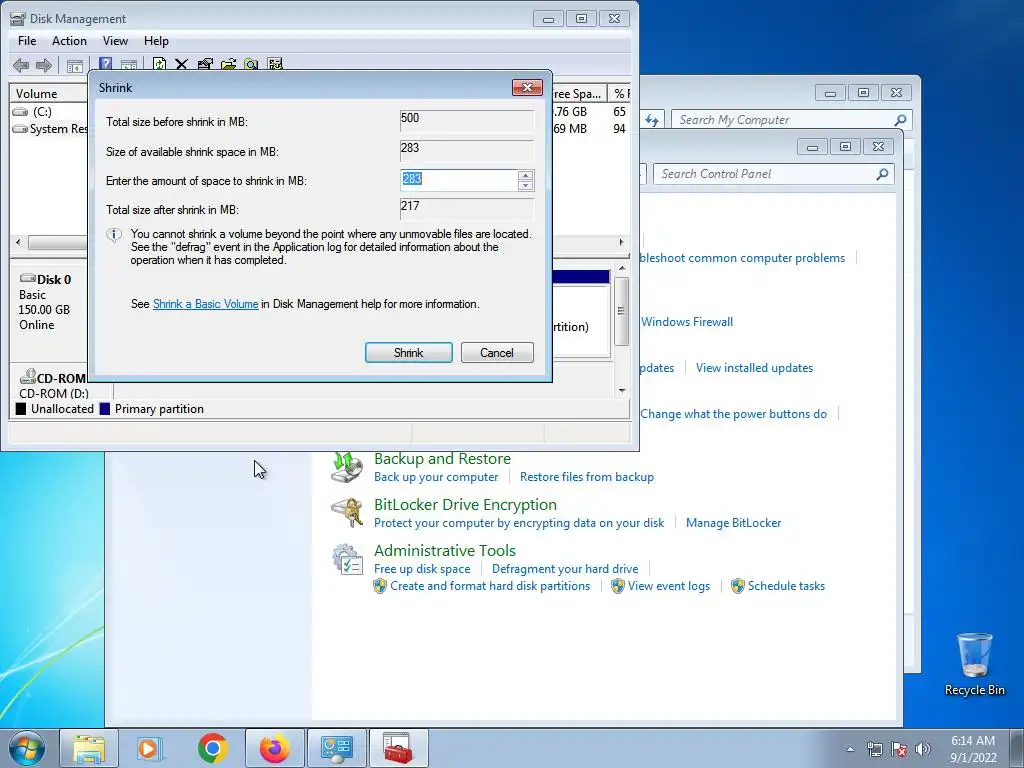Image resolution: width=1024 pixels, height=768 pixels.
Task: Open Create and format hard disk partitions link
Action: [x=490, y=586]
